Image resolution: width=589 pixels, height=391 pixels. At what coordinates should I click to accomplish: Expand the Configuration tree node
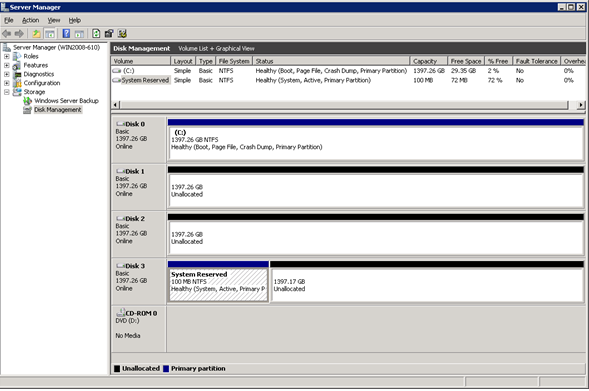(7, 83)
